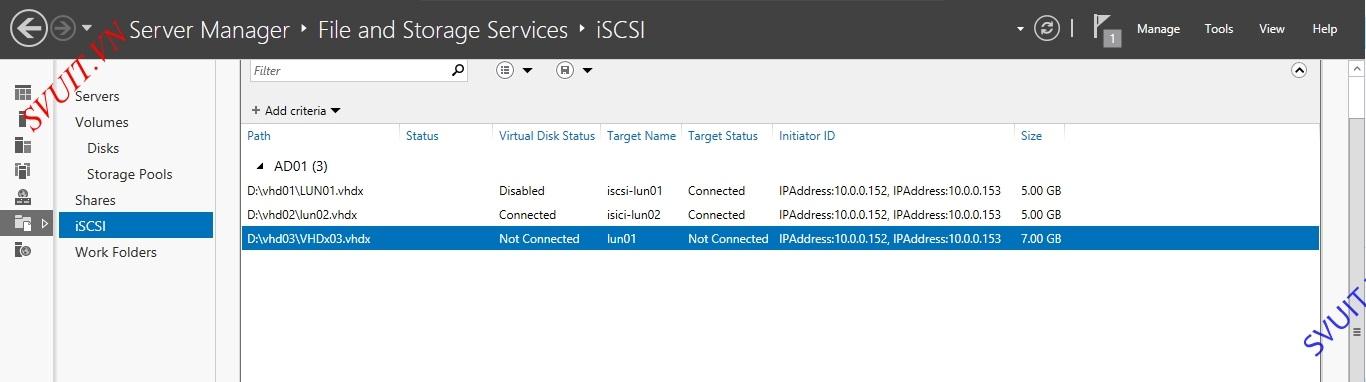Viewport: 1366px width, 382px height.
Task: Click the File and Storage Services sidebar icon
Action: click(x=23, y=223)
